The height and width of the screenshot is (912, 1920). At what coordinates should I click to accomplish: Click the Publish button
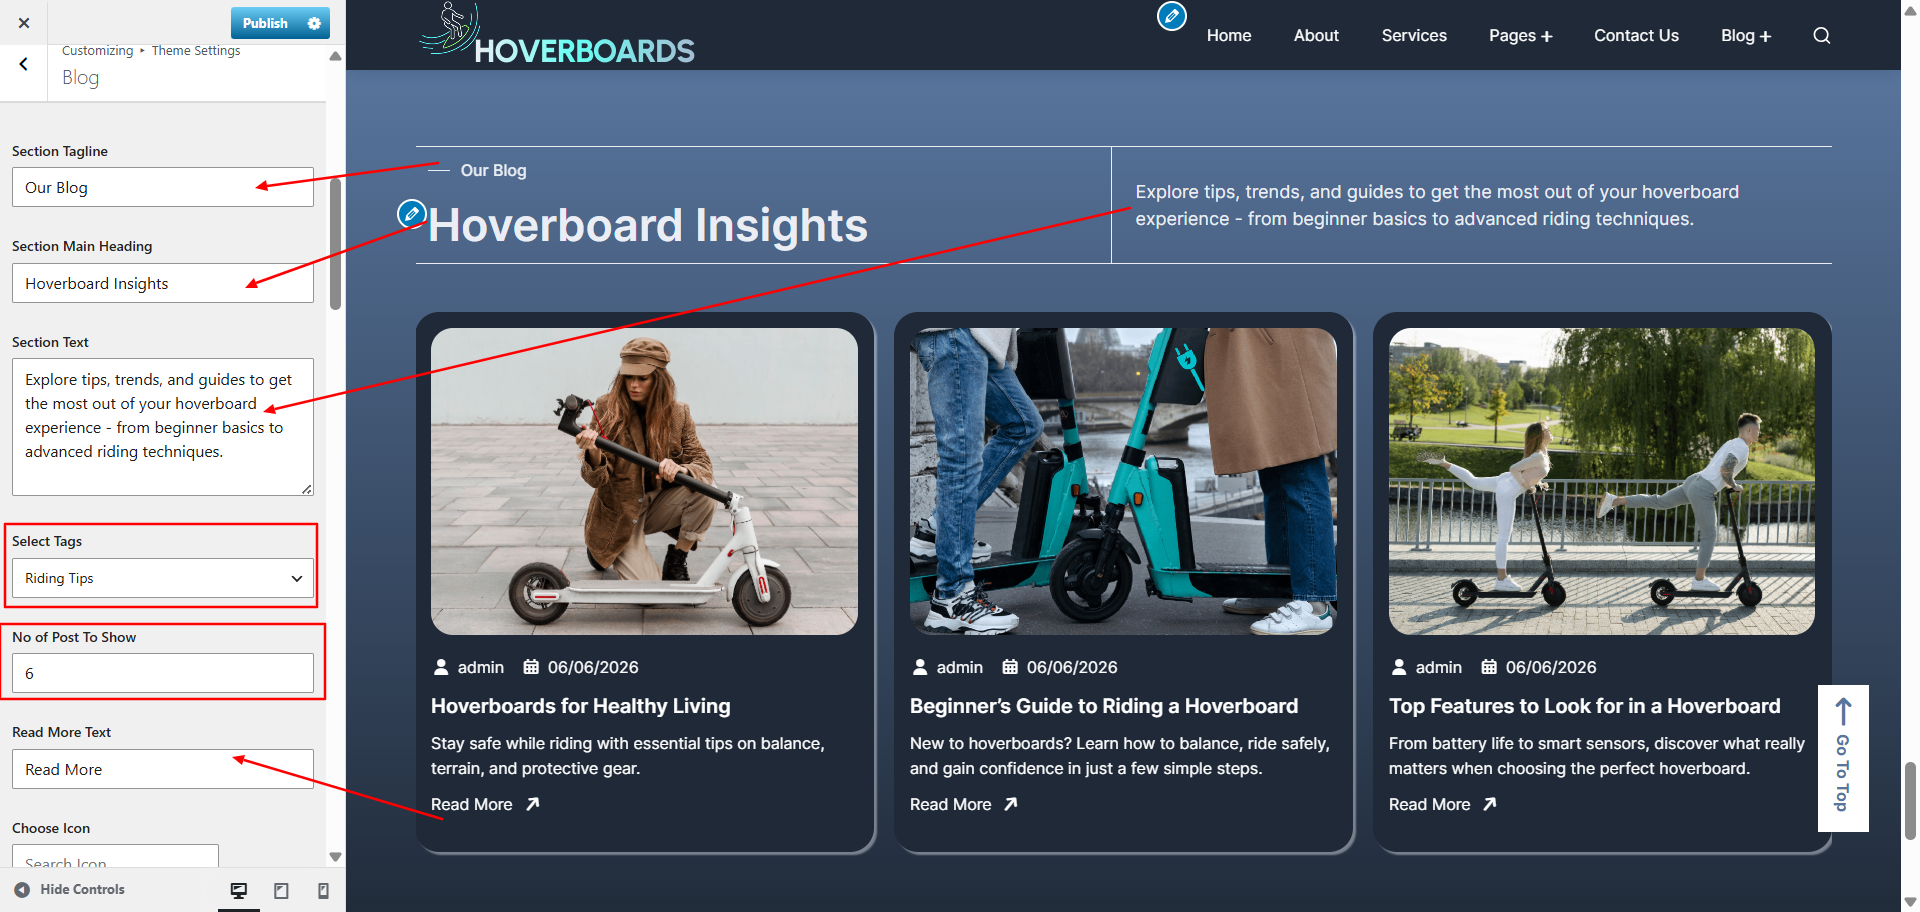click(265, 23)
